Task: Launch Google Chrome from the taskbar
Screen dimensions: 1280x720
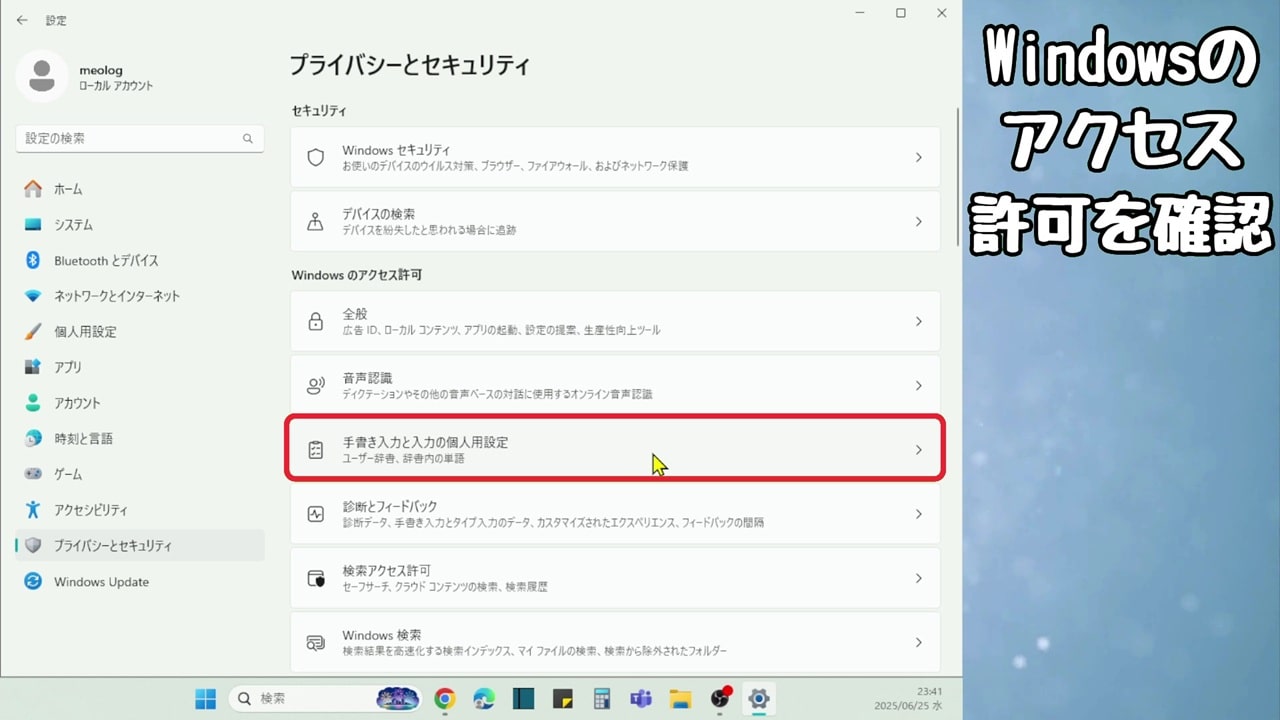Action: (x=445, y=699)
